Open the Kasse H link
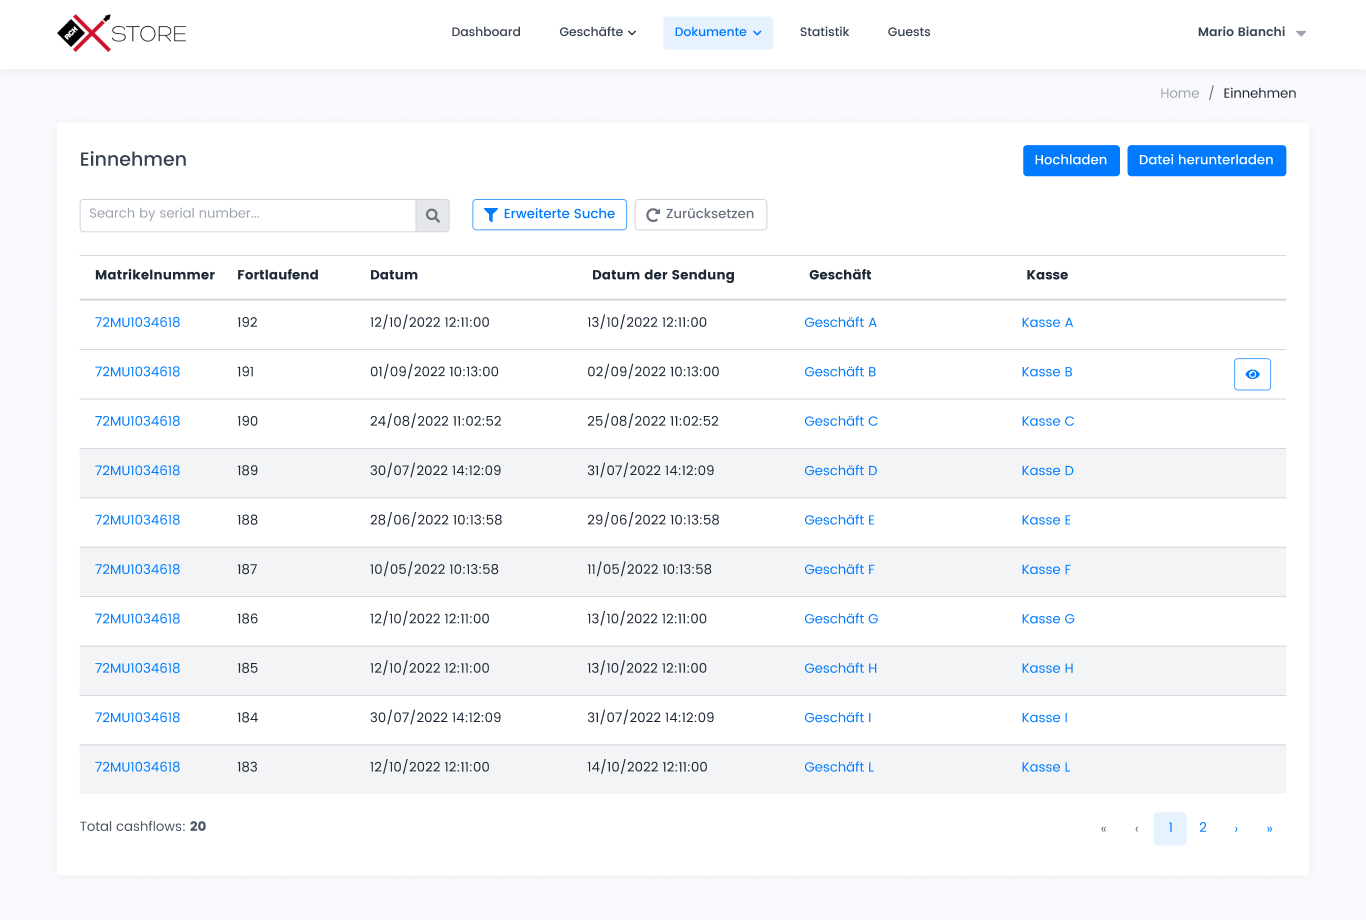 tap(1048, 668)
